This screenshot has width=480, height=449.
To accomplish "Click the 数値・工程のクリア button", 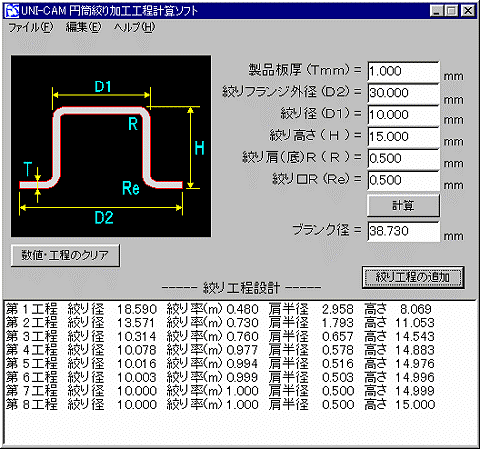I will pyautogui.click(x=65, y=255).
